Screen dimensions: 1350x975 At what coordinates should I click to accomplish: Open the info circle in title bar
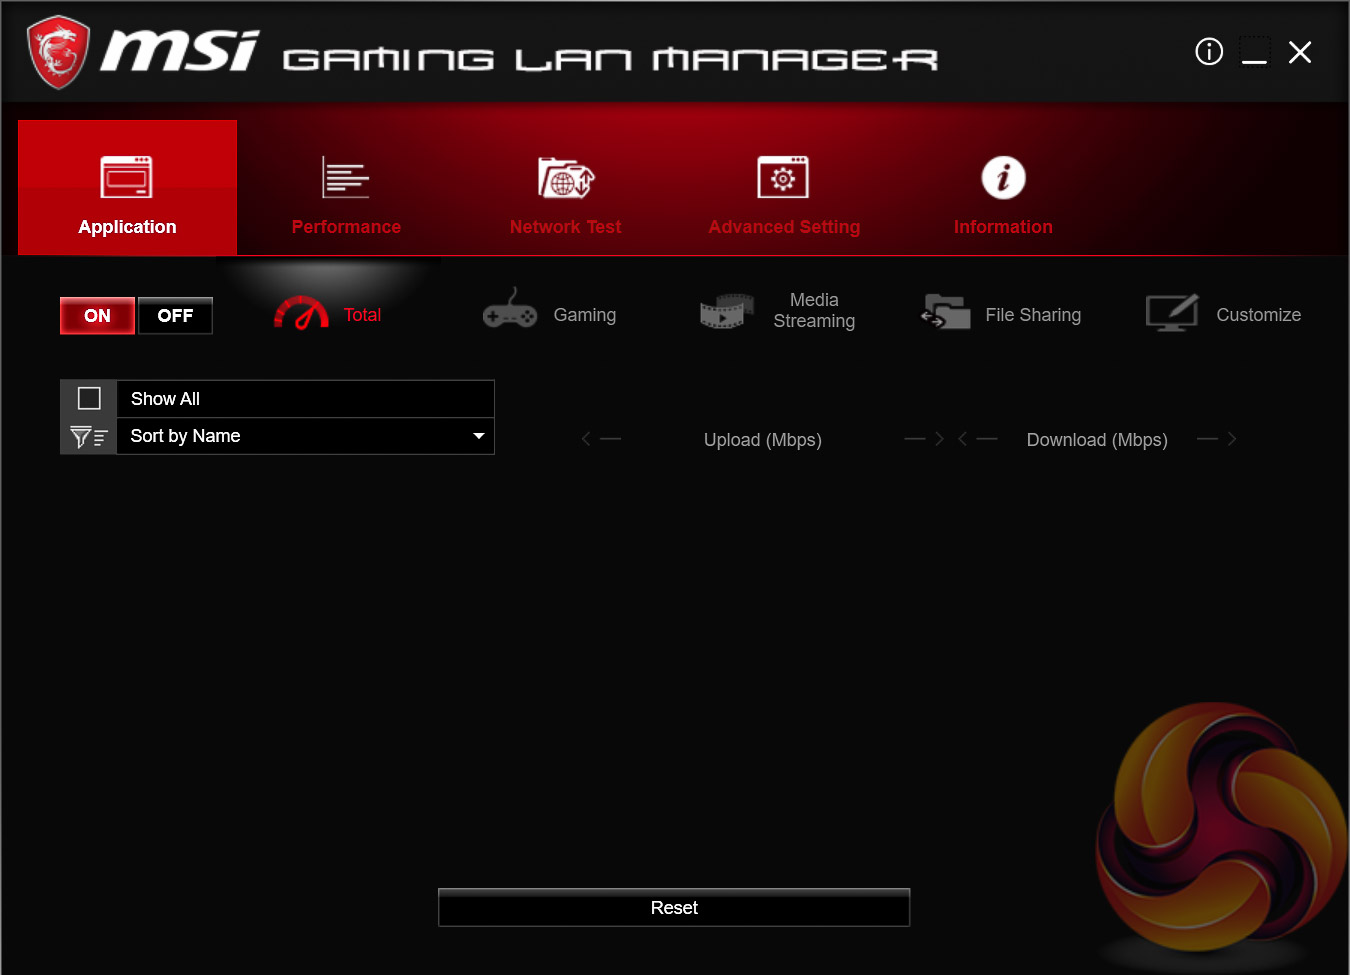coord(1209,52)
